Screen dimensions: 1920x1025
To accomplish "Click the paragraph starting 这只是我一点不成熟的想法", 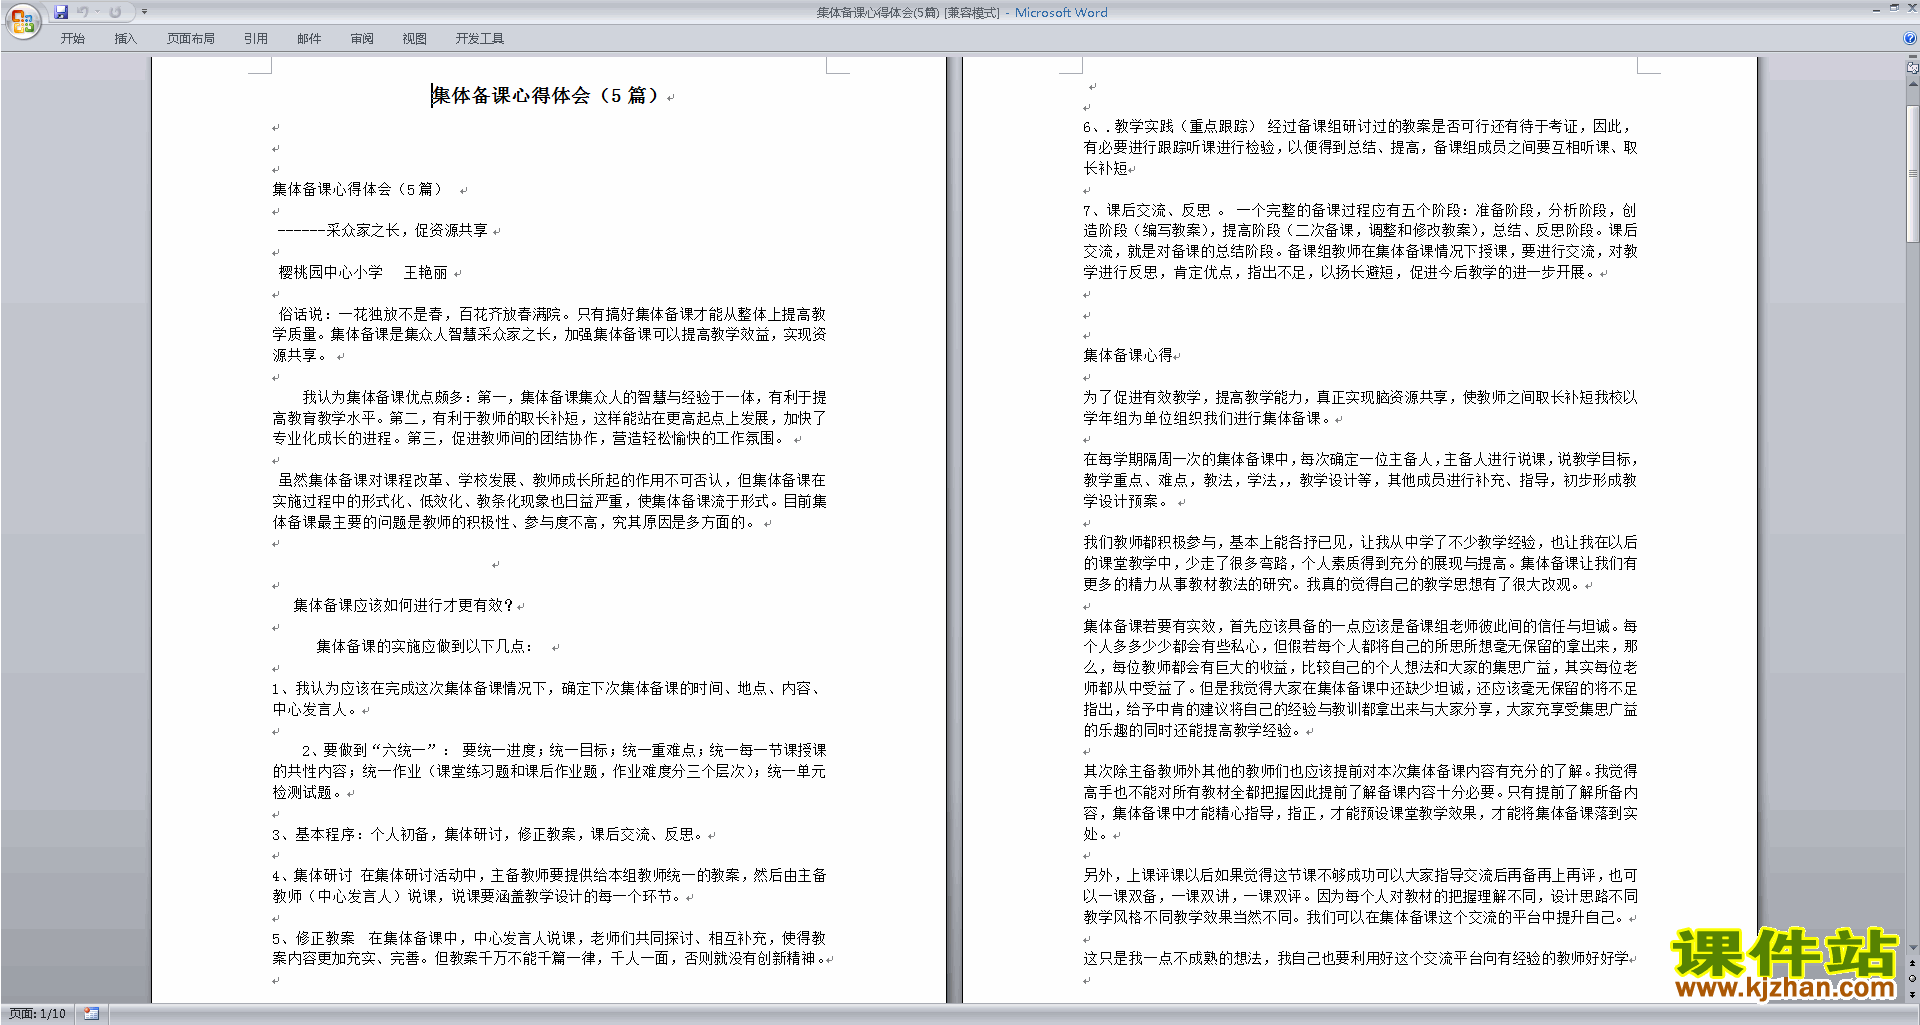I will click(x=1356, y=958).
